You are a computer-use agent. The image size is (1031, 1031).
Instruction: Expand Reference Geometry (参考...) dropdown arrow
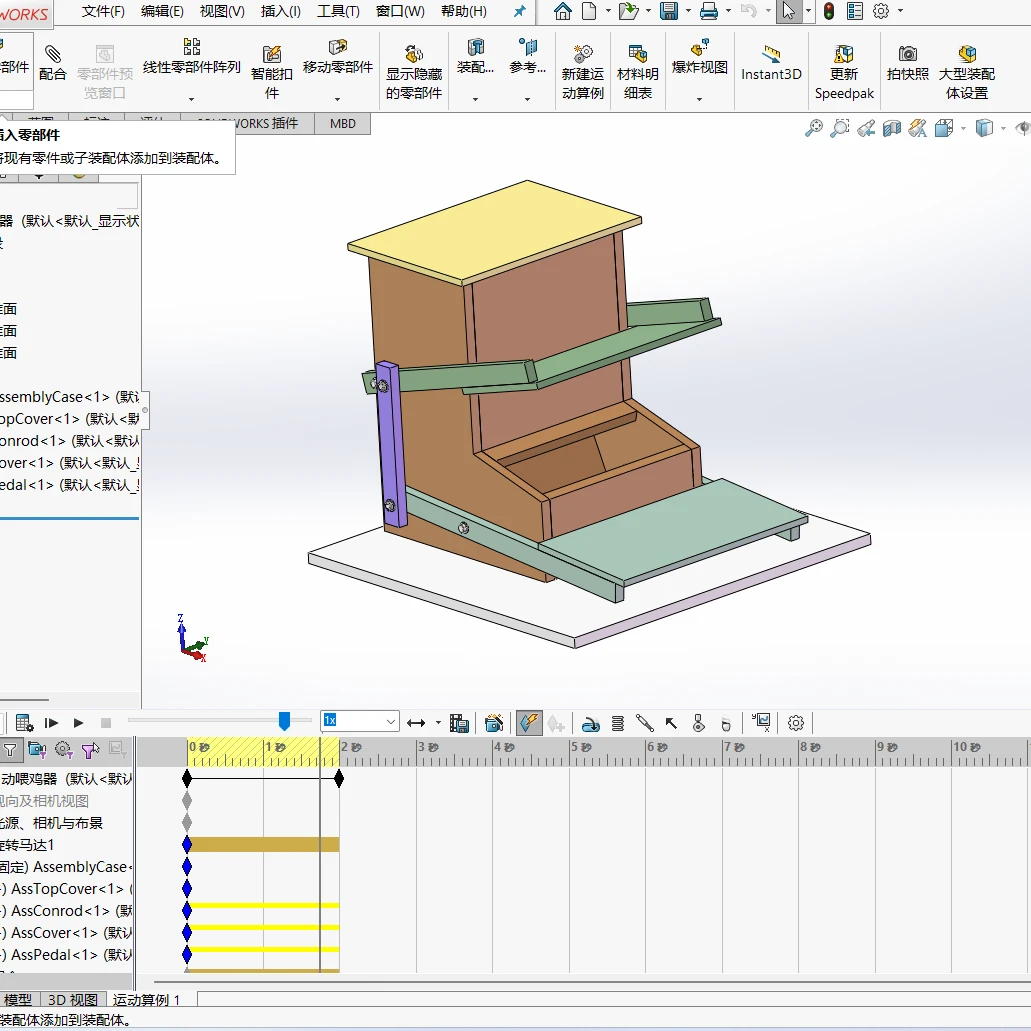click(x=527, y=99)
